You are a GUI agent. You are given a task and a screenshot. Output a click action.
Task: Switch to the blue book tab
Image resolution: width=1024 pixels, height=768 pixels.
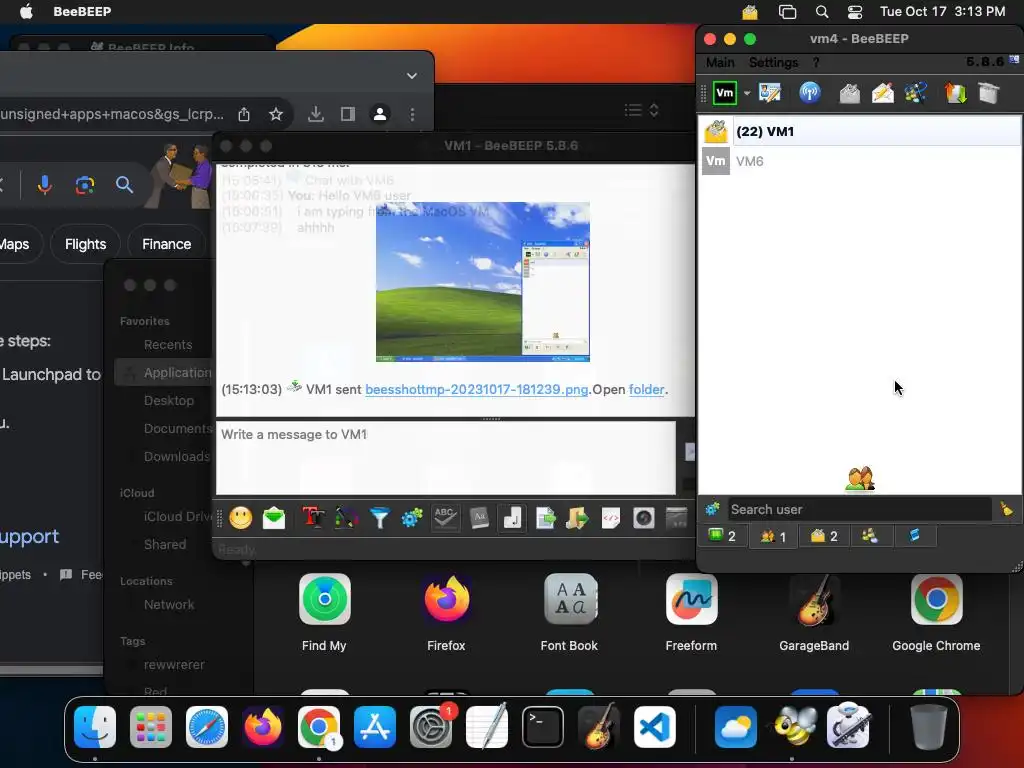(915, 536)
